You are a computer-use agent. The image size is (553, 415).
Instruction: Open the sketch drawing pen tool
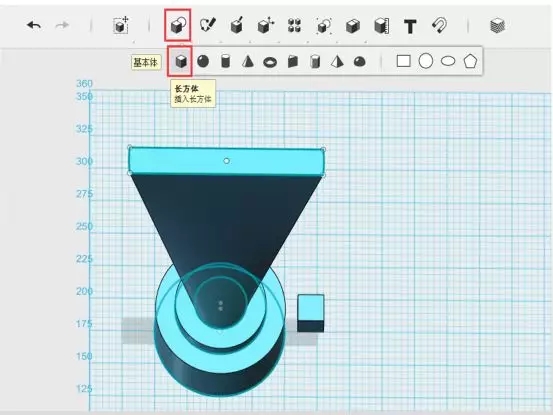207,25
